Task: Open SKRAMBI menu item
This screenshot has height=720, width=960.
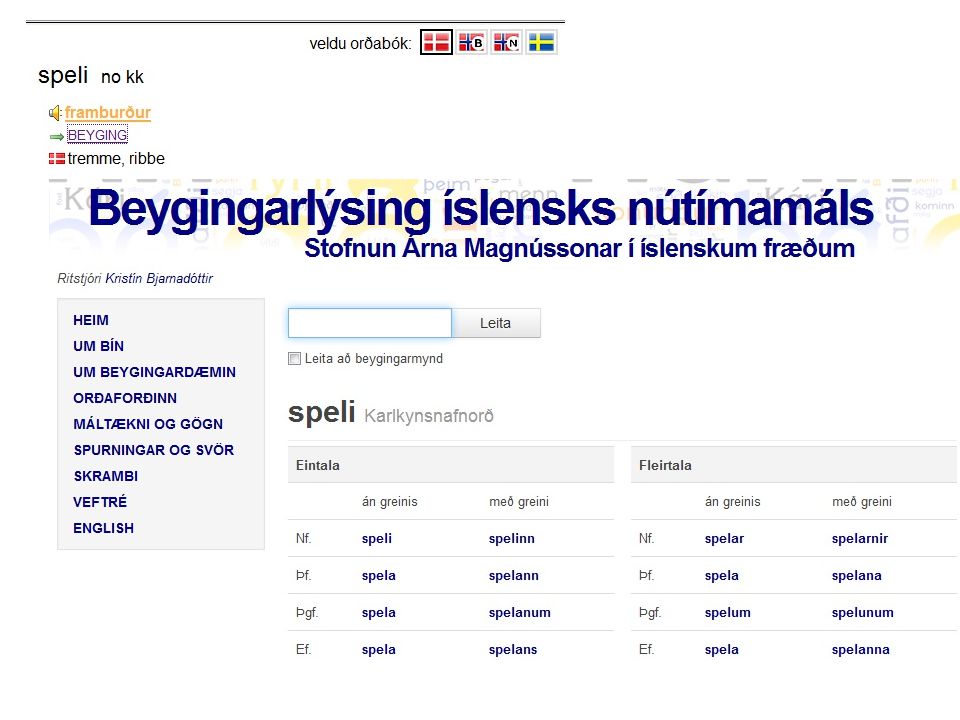Action: tap(105, 476)
